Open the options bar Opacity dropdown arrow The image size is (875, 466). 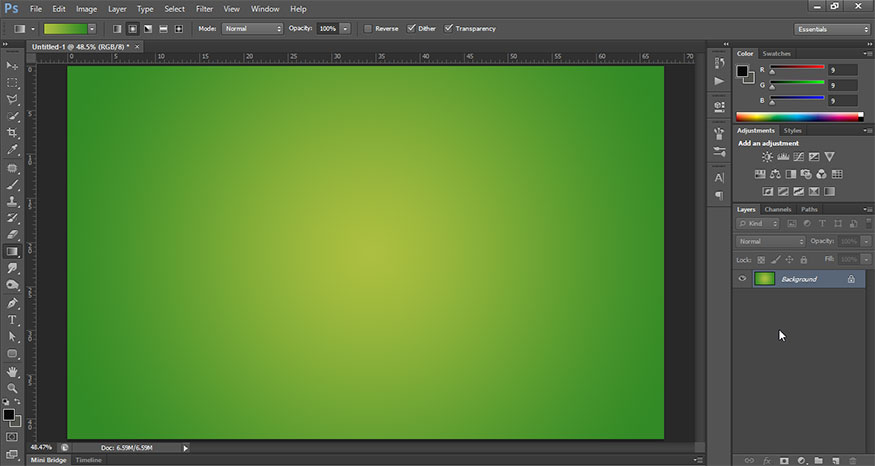pos(345,28)
